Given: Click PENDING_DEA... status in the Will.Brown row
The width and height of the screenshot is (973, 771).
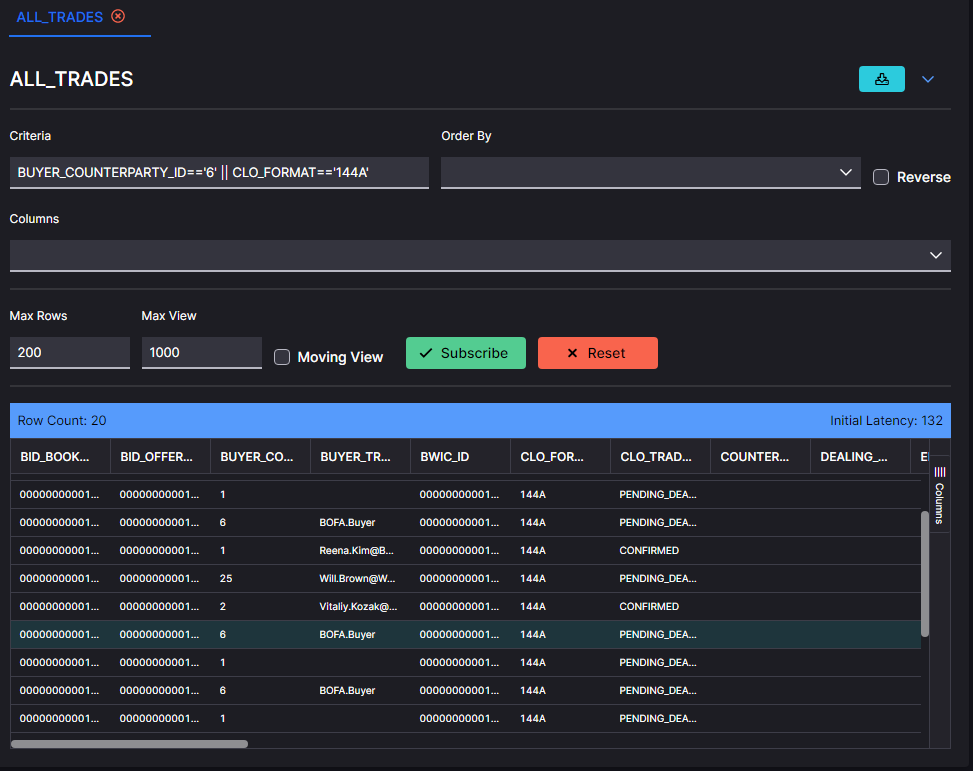Looking at the screenshot, I should [x=658, y=579].
